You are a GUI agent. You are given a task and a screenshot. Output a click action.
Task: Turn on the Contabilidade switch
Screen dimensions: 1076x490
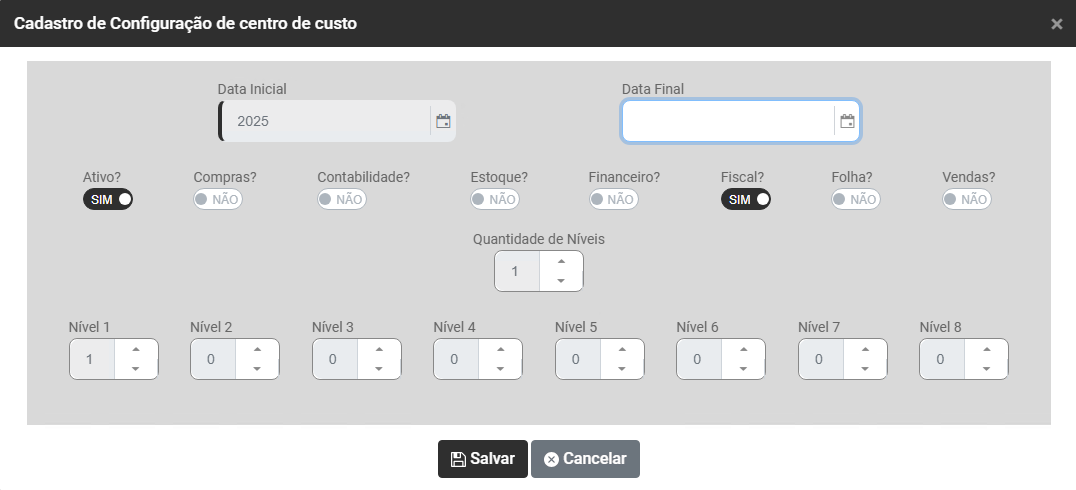342,199
